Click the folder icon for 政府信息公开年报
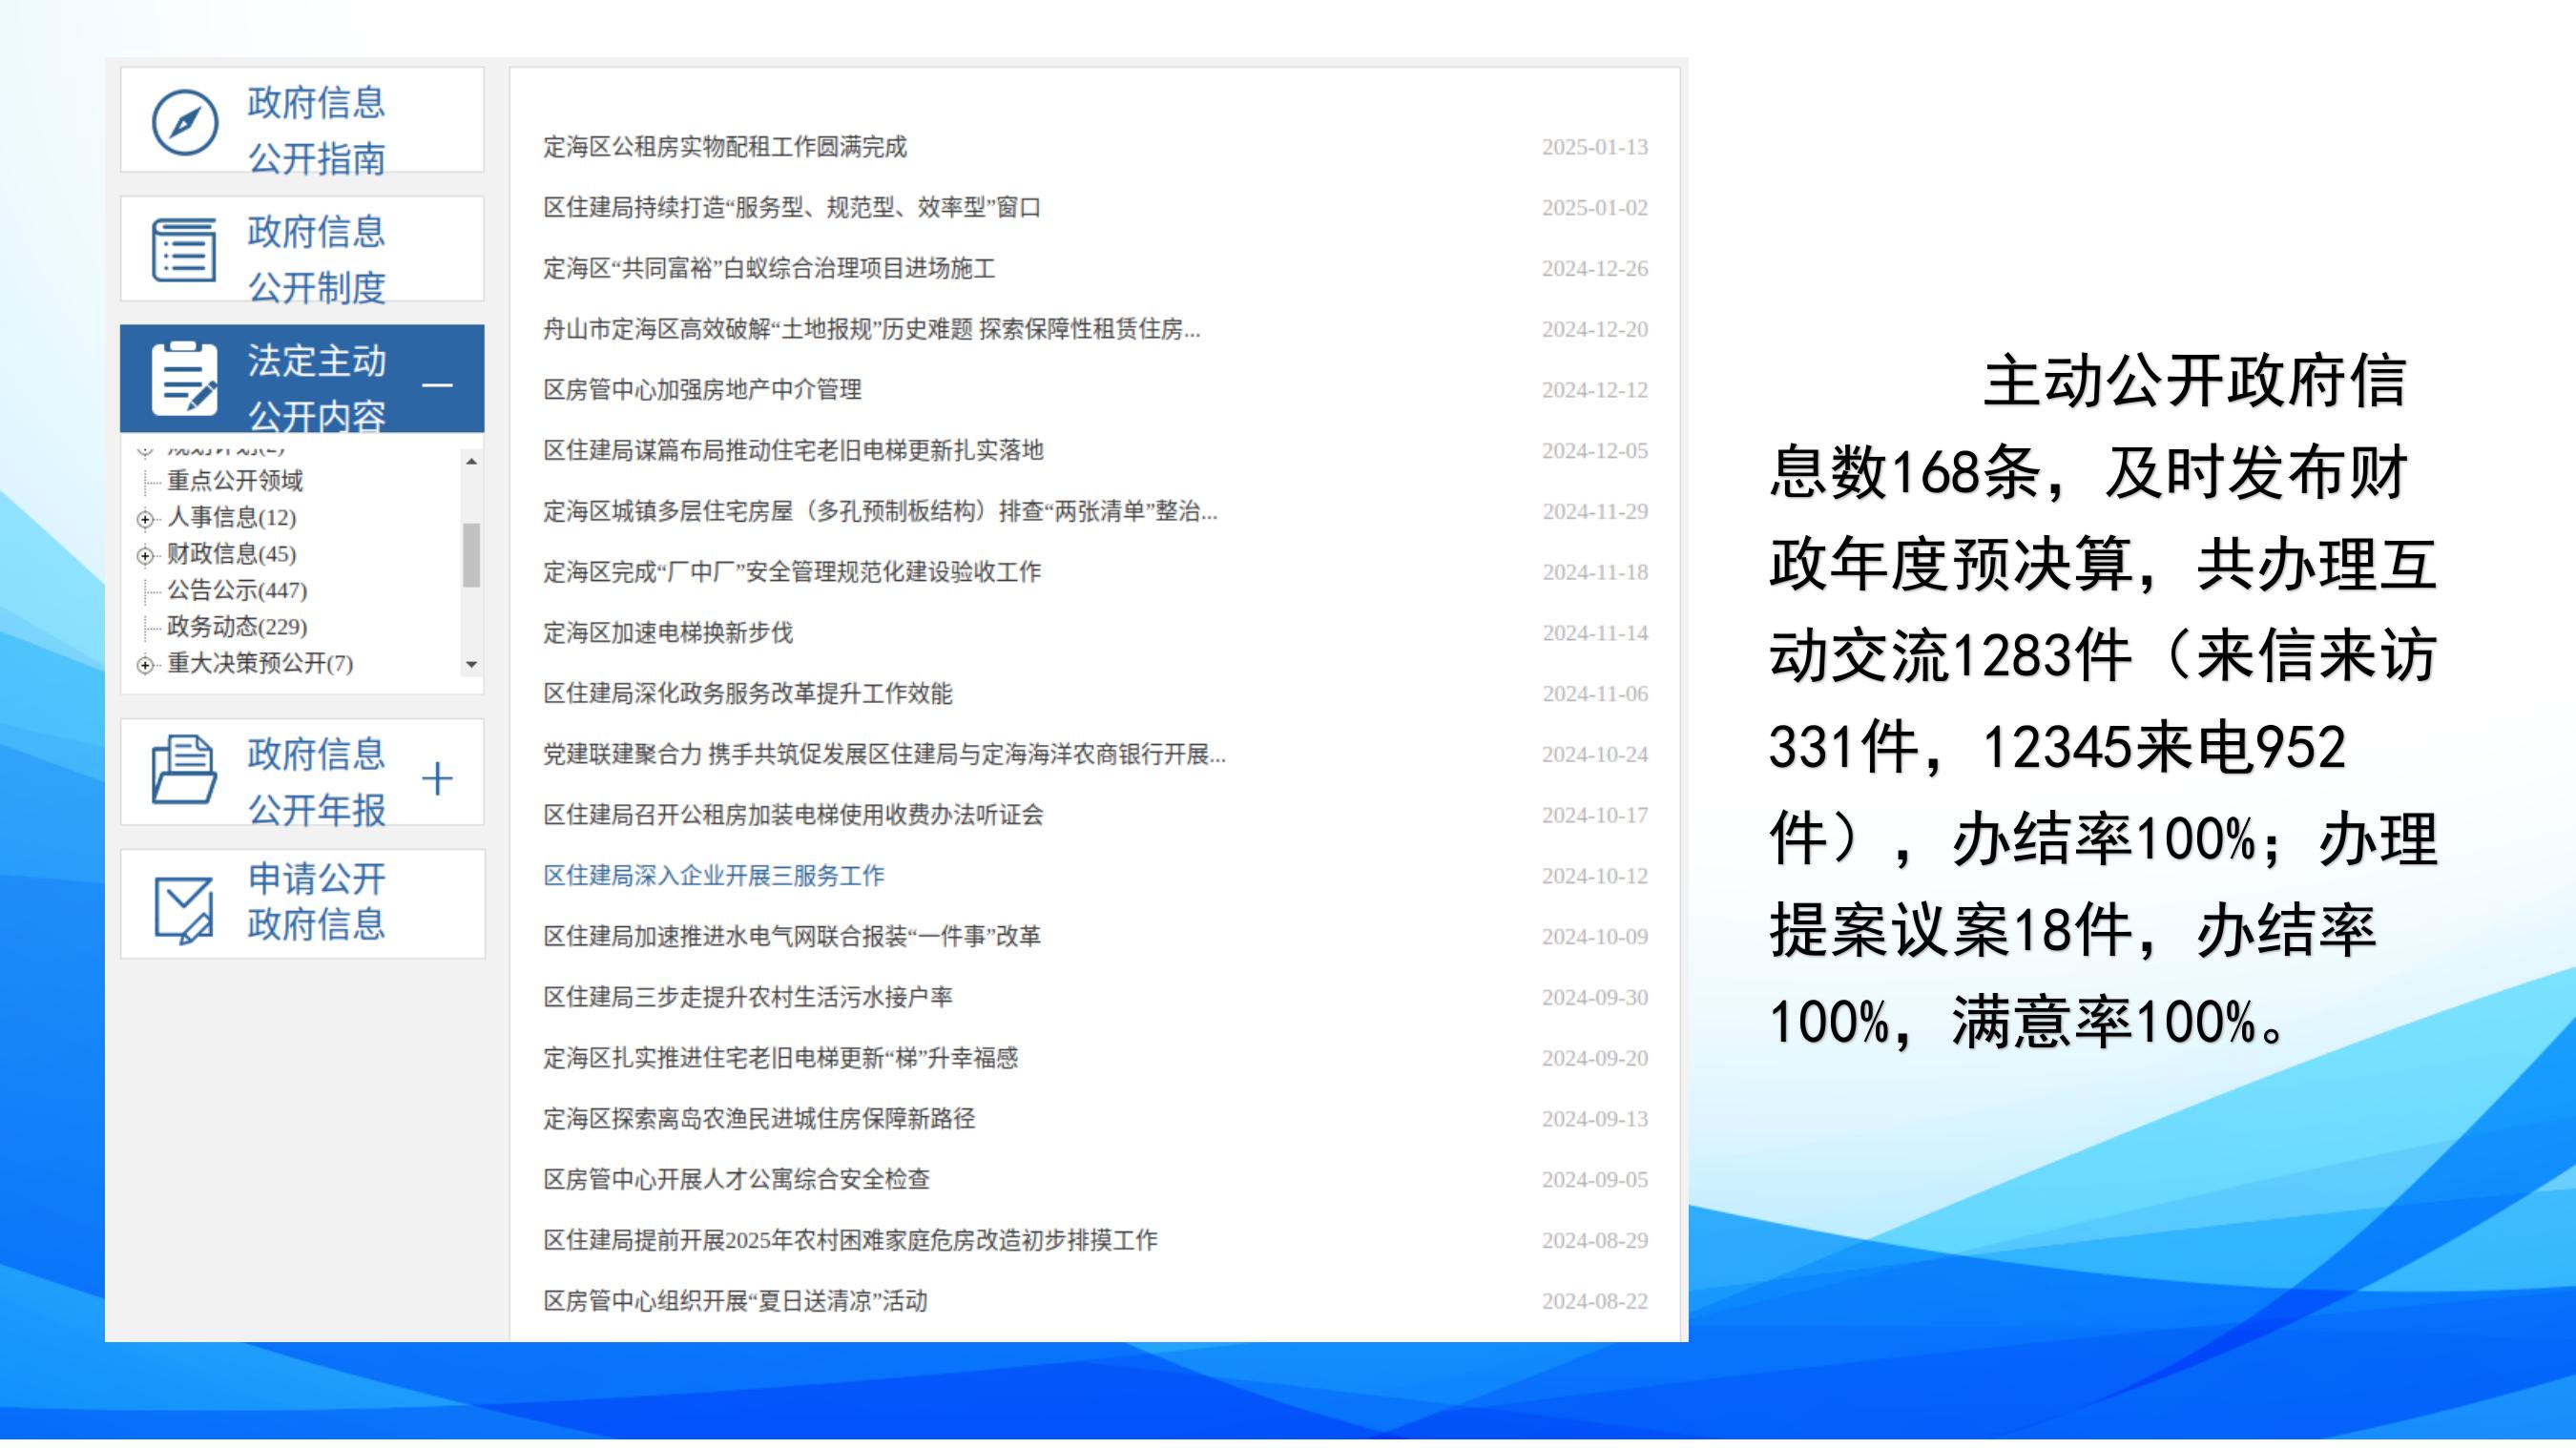The width and height of the screenshot is (2576, 1448). point(184,770)
